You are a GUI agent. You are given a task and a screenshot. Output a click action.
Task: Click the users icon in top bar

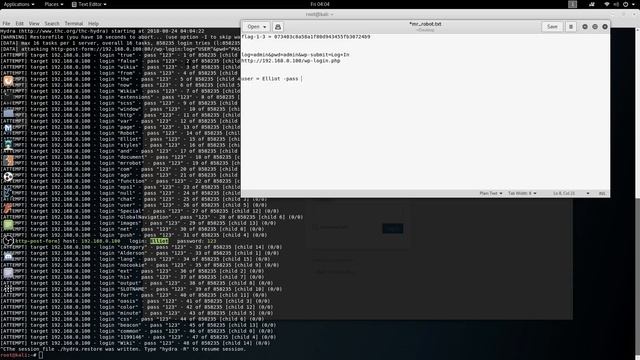(592, 4)
